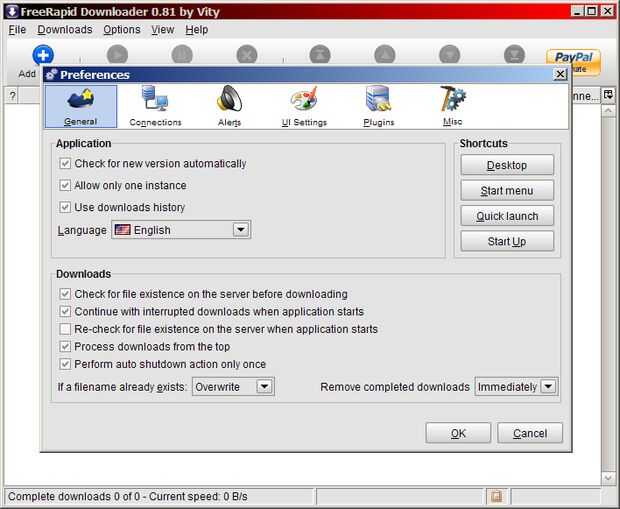Uncheck Check for new version automatically

click(65, 163)
